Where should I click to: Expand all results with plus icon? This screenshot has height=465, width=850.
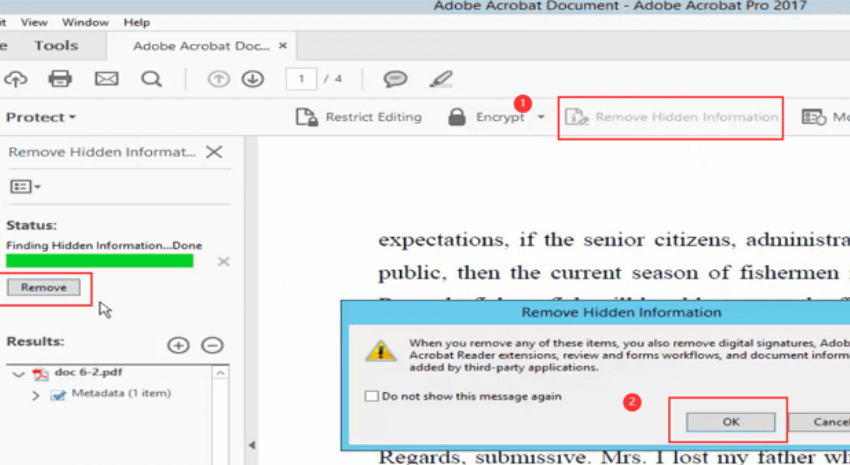[x=178, y=345]
